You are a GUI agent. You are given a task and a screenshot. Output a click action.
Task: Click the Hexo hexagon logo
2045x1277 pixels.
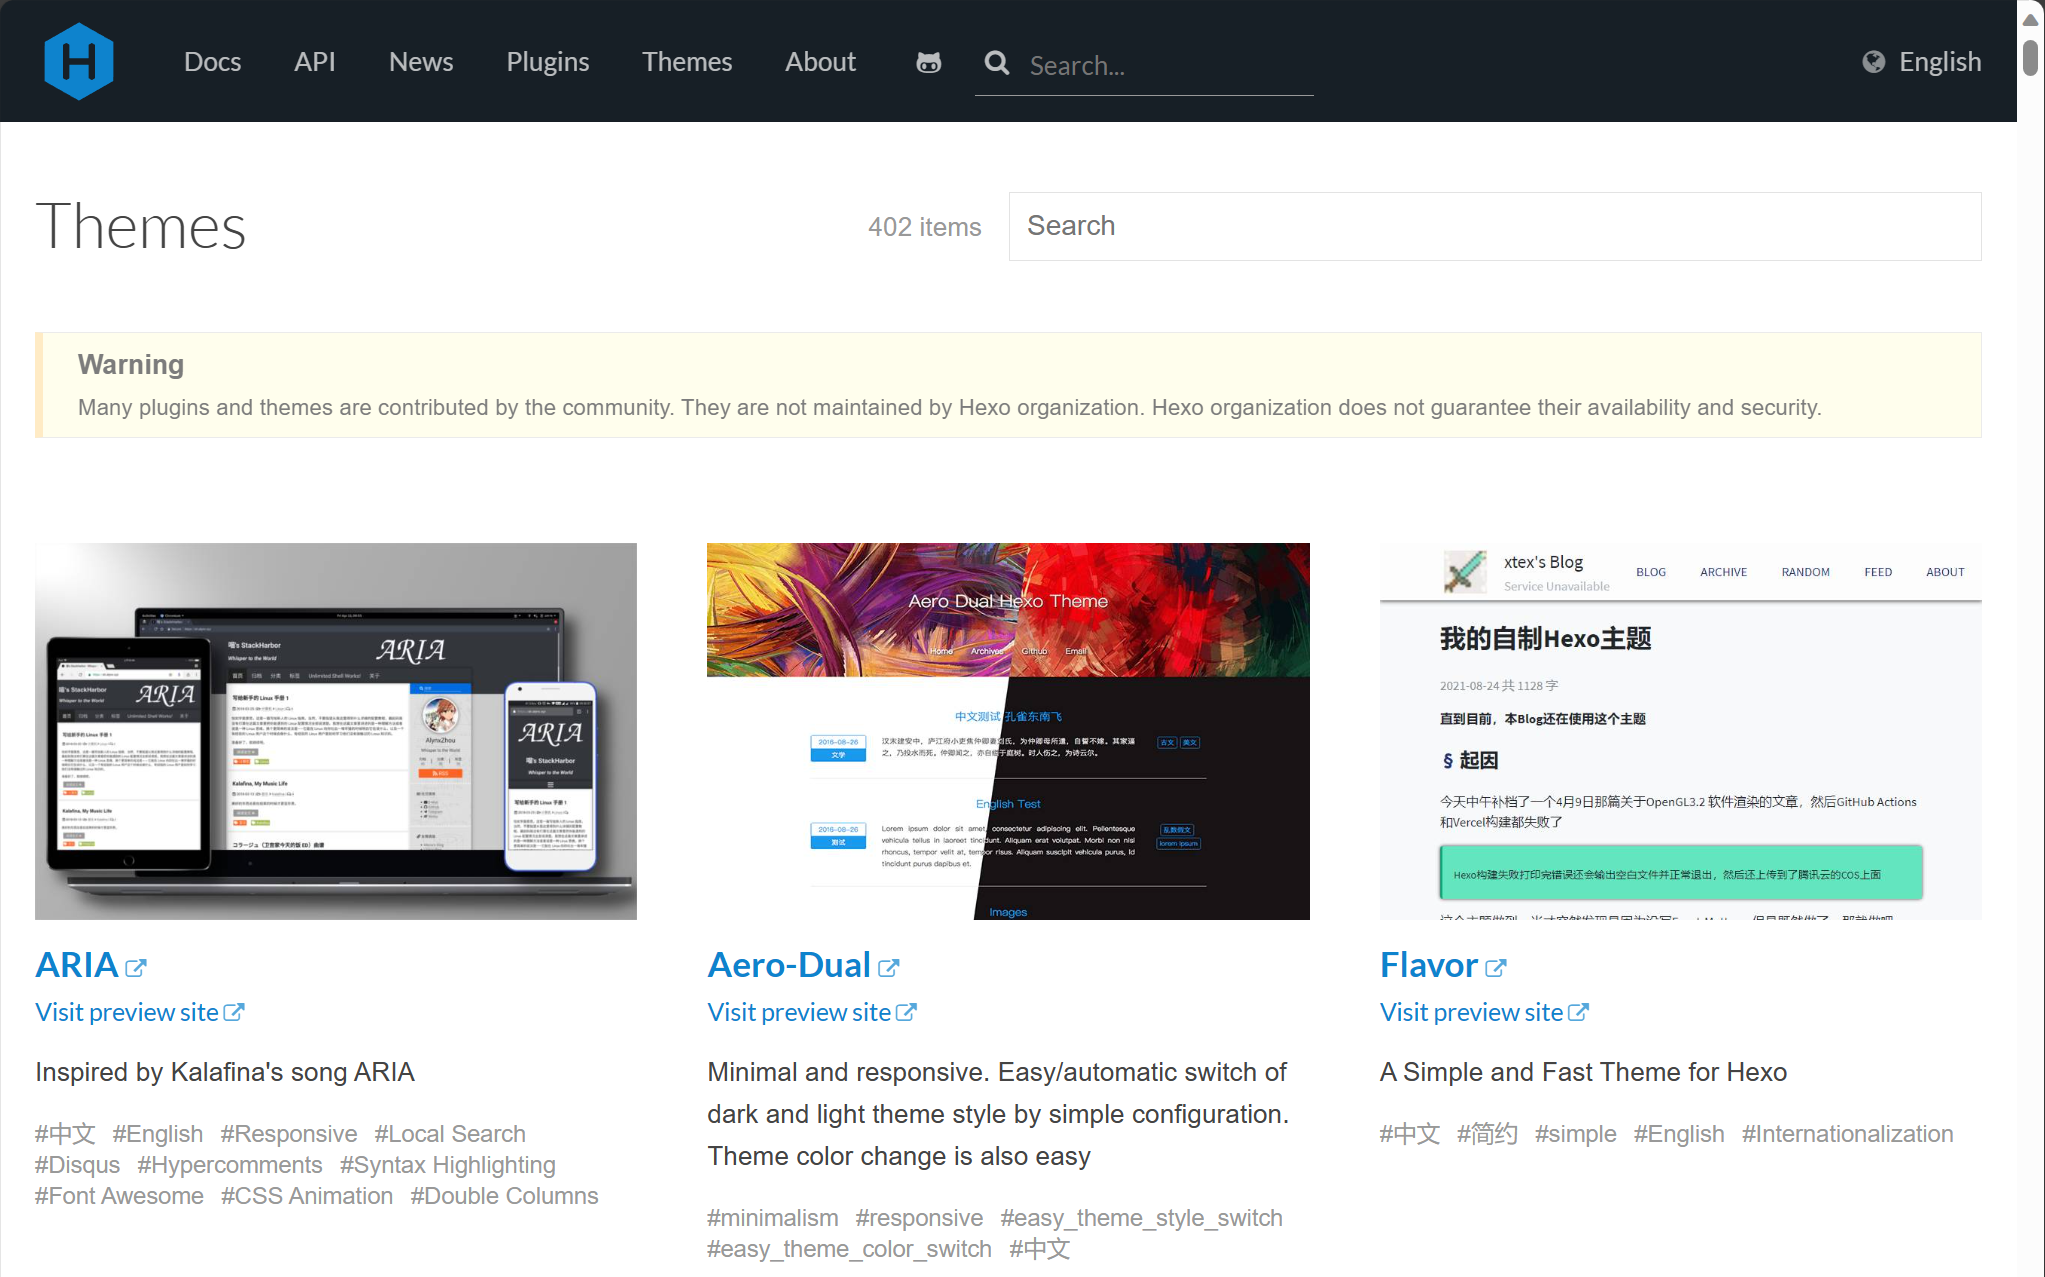tap(79, 61)
